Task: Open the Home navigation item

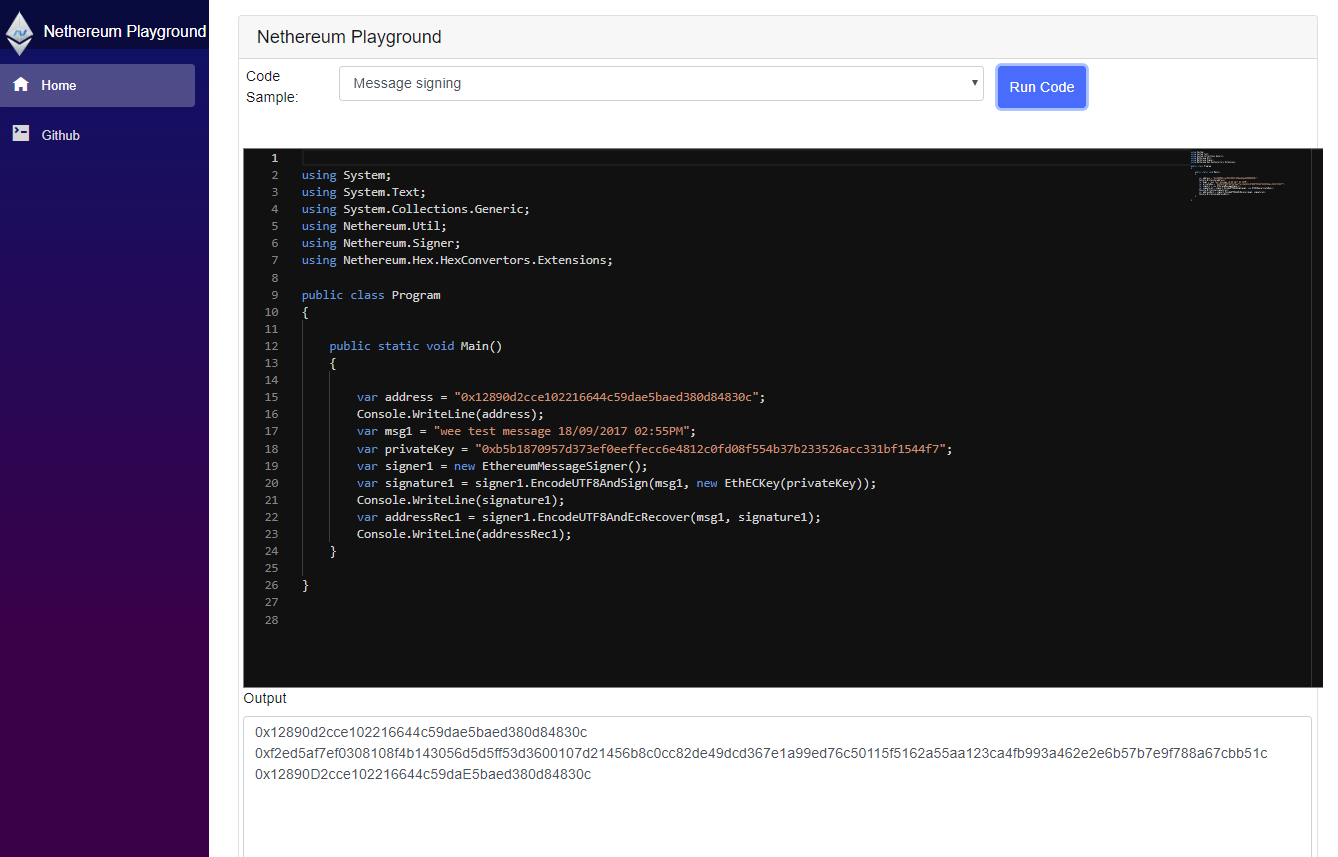Action: click(x=98, y=85)
